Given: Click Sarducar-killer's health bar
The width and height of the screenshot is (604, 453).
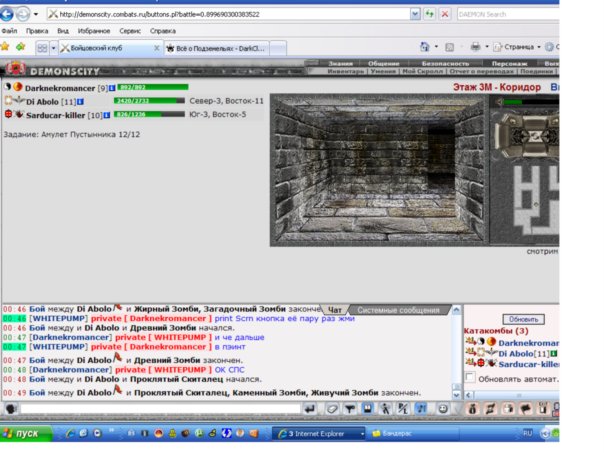Looking at the screenshot, I should pos(149,114).
